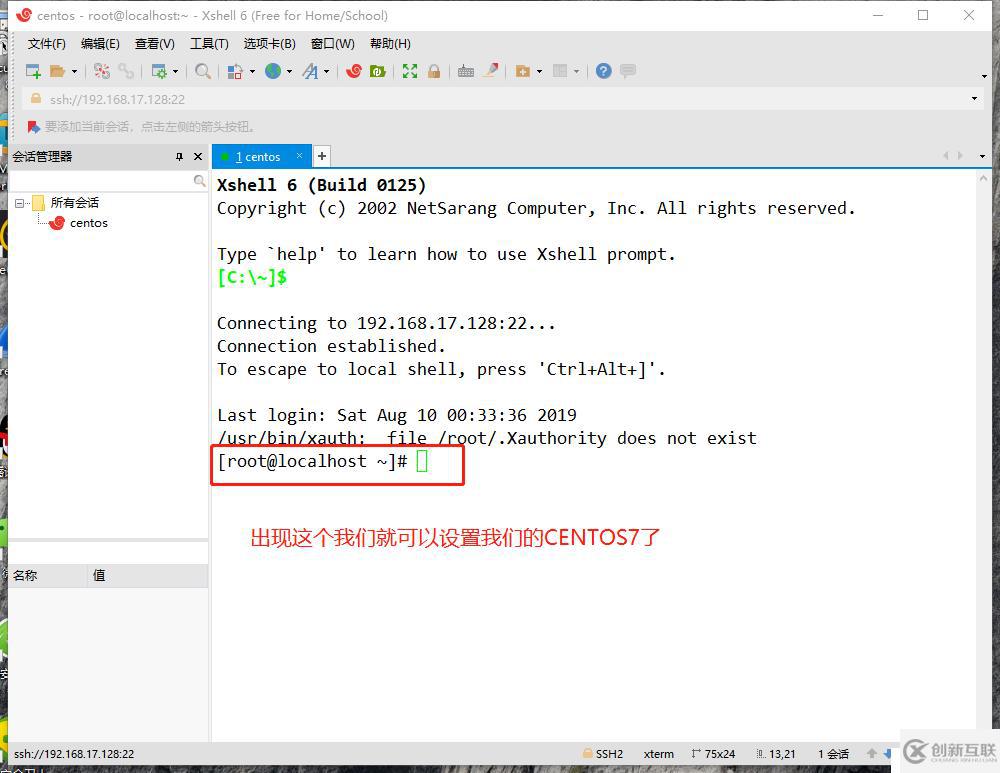The height and width of the screenshot is (773, 1000).
Task: Click the pane layout grid icon
Action: point(560,71)
